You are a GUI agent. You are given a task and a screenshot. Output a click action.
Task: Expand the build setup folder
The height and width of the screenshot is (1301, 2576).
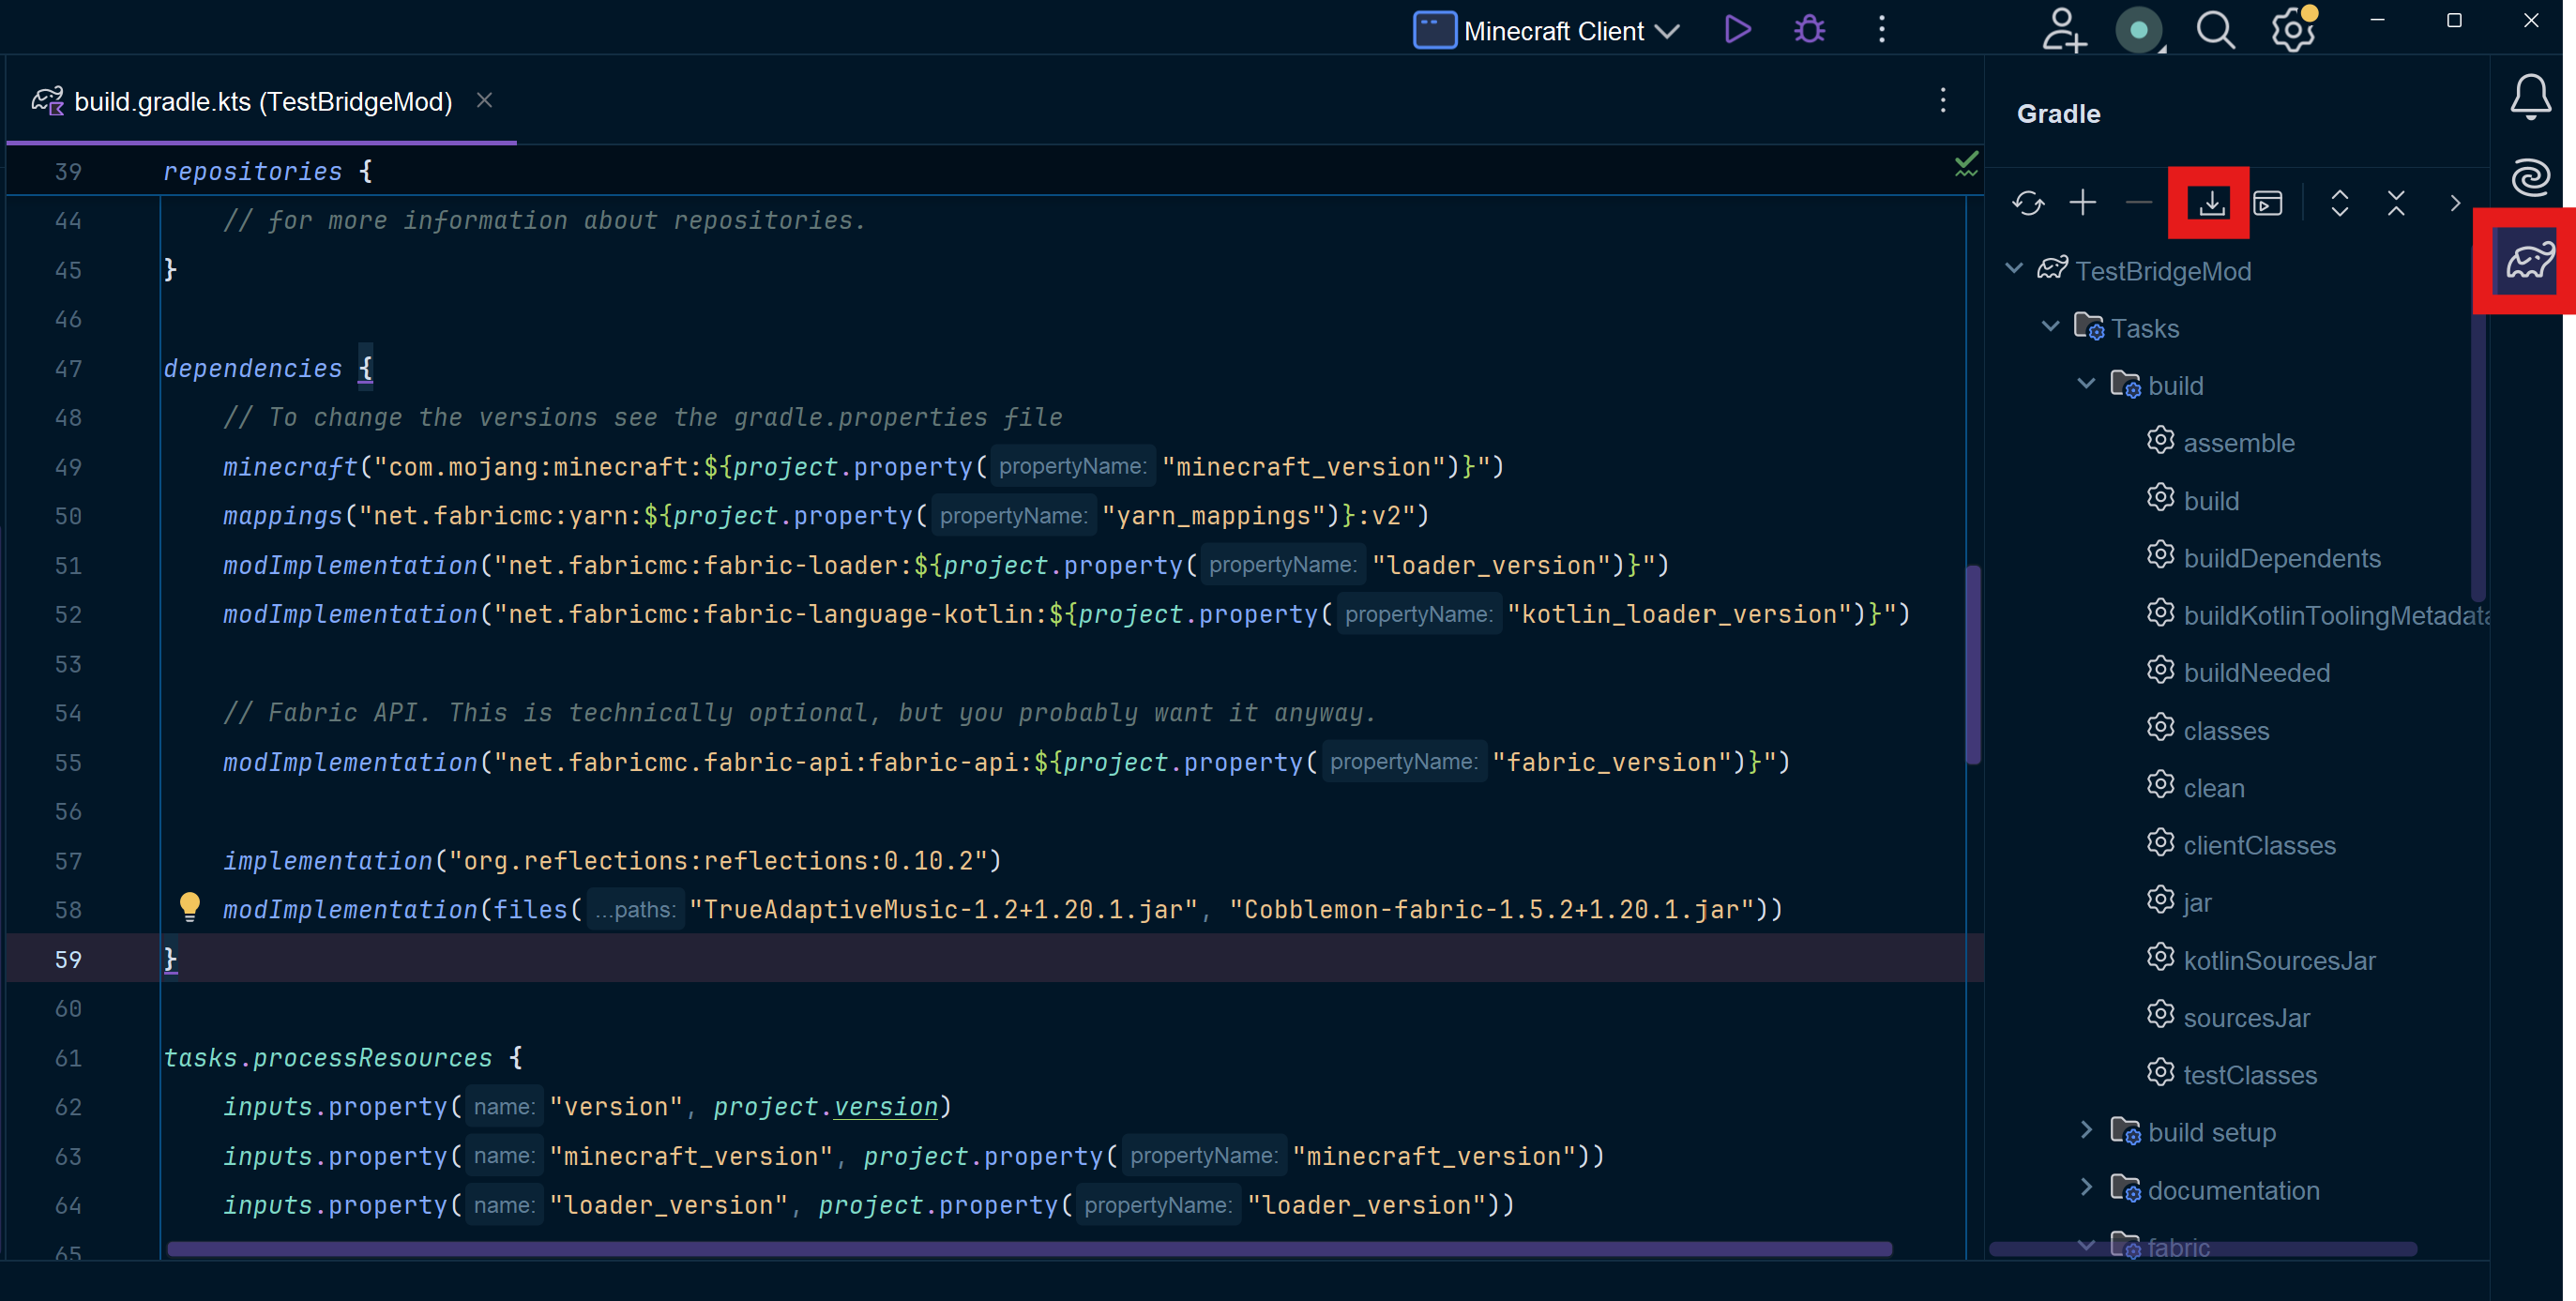[x=2086, y=1130]
